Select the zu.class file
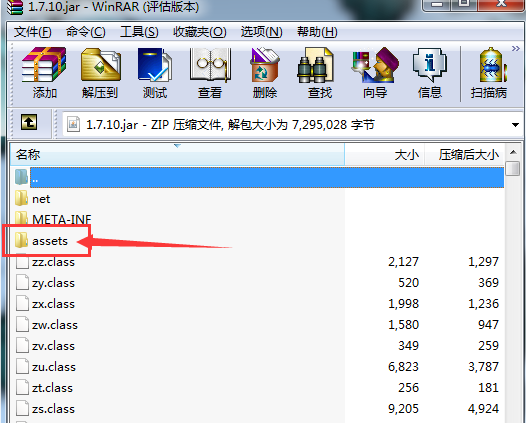The height and width of the screenshot is (423, 526). 54,367
